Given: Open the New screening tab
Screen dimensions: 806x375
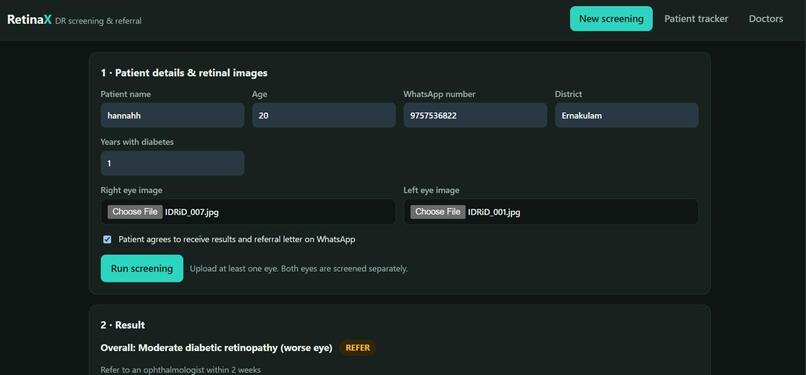Looking at the screenshot, I should click(611, 18).
